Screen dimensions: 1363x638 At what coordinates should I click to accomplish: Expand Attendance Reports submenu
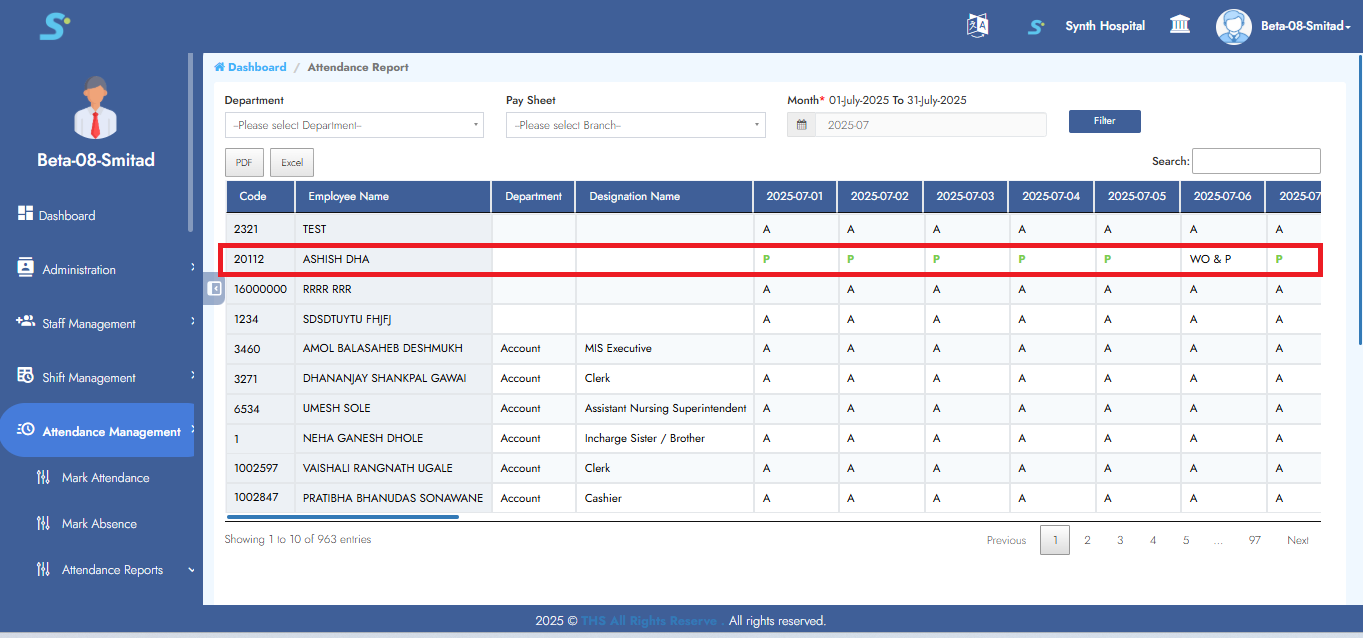click(x=112, y=570)
